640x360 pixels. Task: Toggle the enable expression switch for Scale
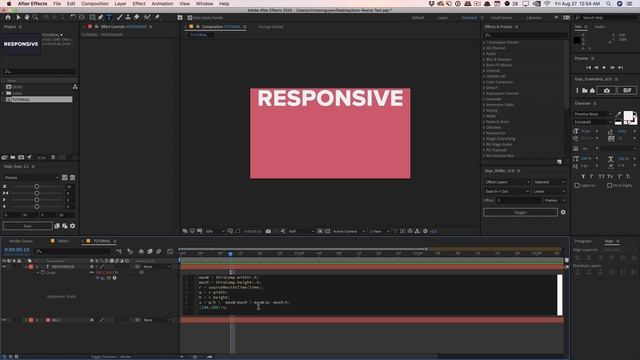click(x=98, y=278)
